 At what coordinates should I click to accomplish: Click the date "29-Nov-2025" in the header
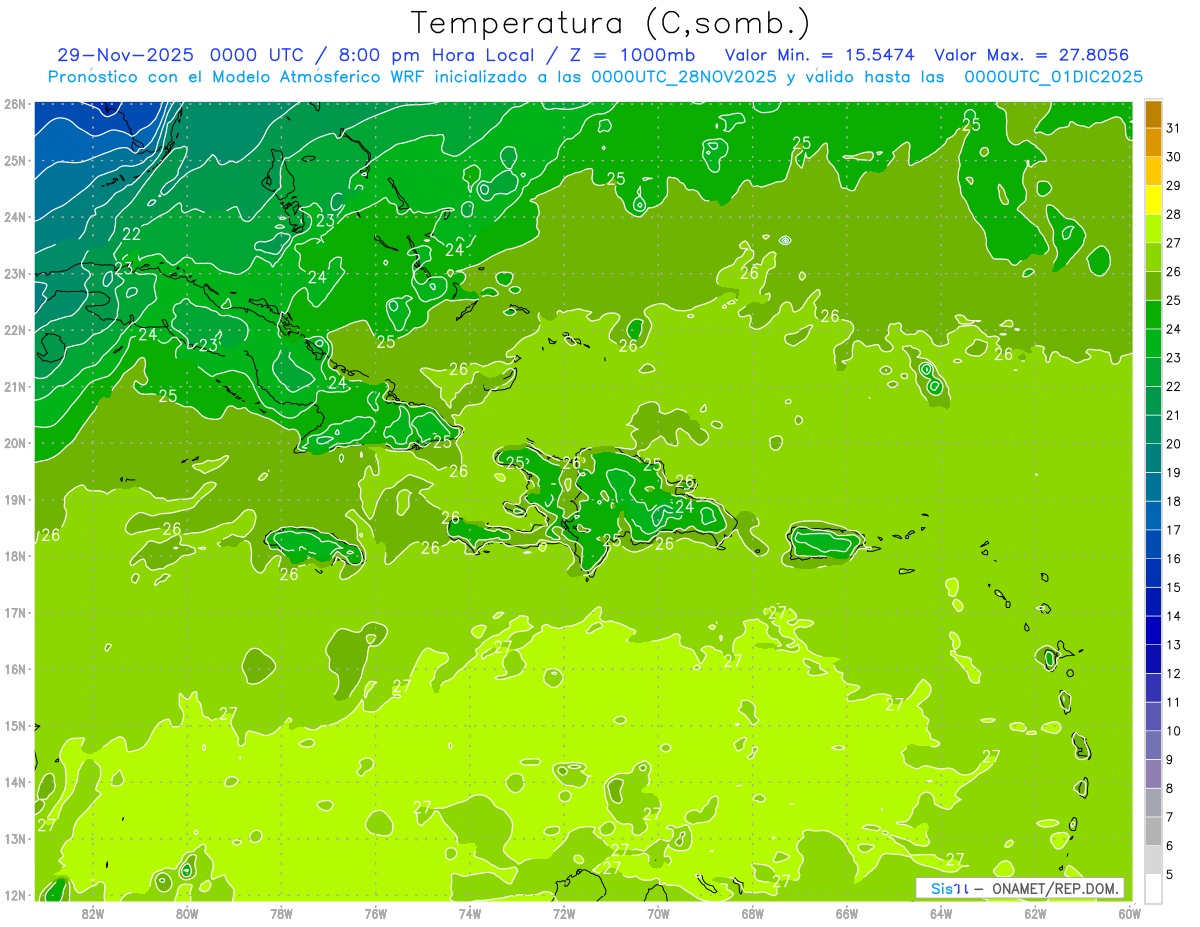(125, 55)
